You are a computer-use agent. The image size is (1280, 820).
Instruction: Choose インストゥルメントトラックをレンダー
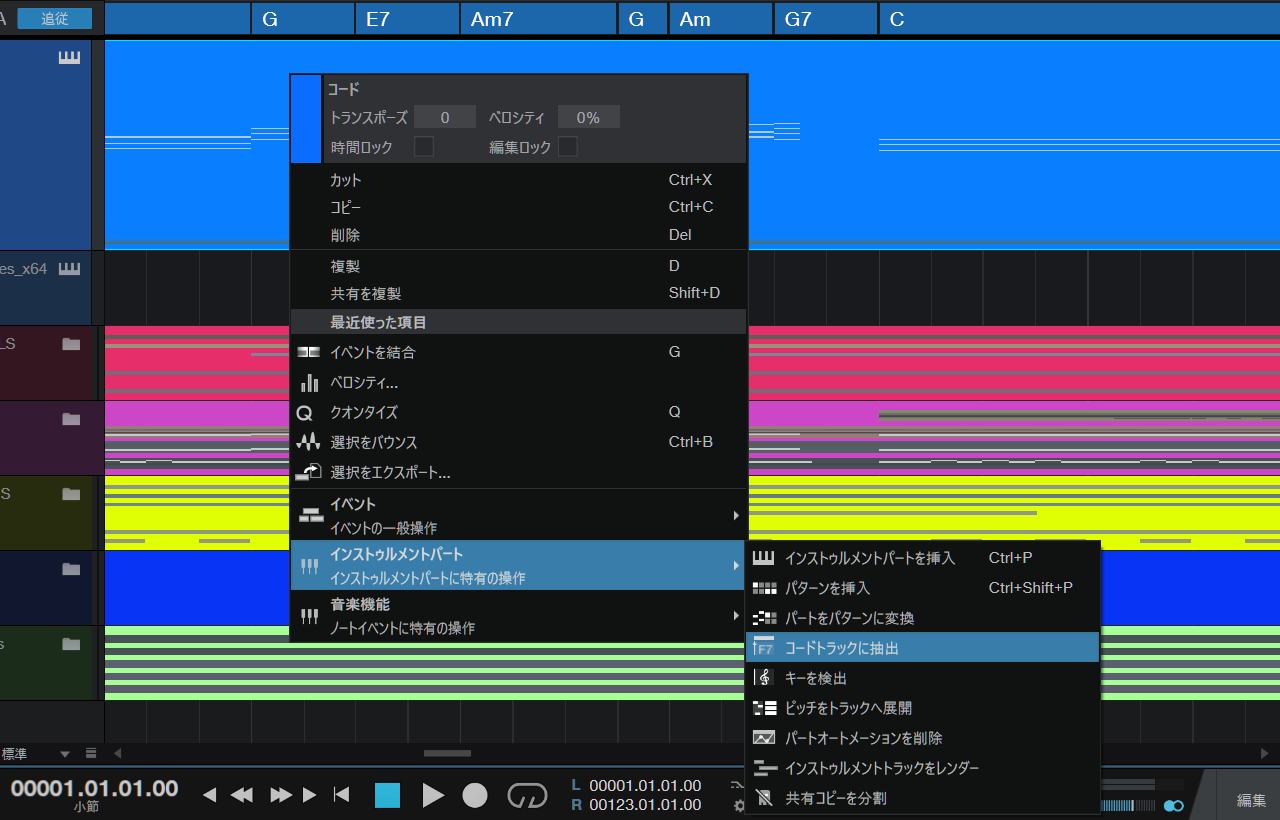click(x=922, y=768)
